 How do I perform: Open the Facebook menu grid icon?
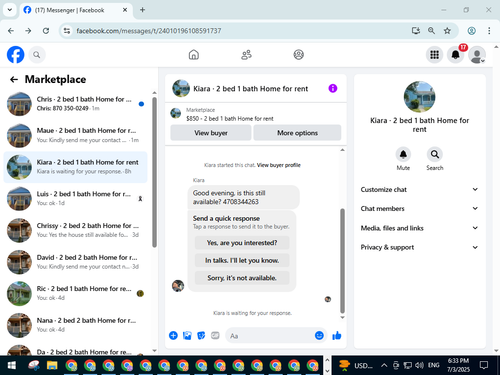coord(434,55)
